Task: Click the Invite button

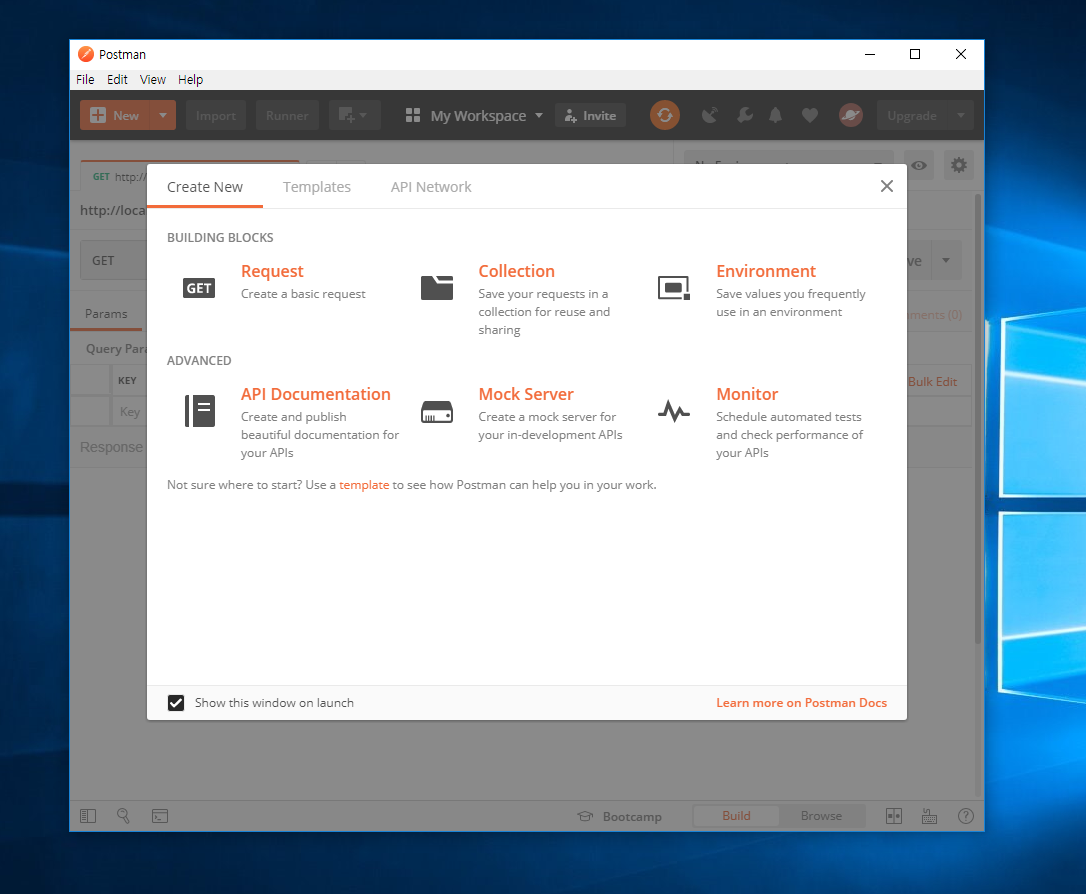Action: [591, 116]
